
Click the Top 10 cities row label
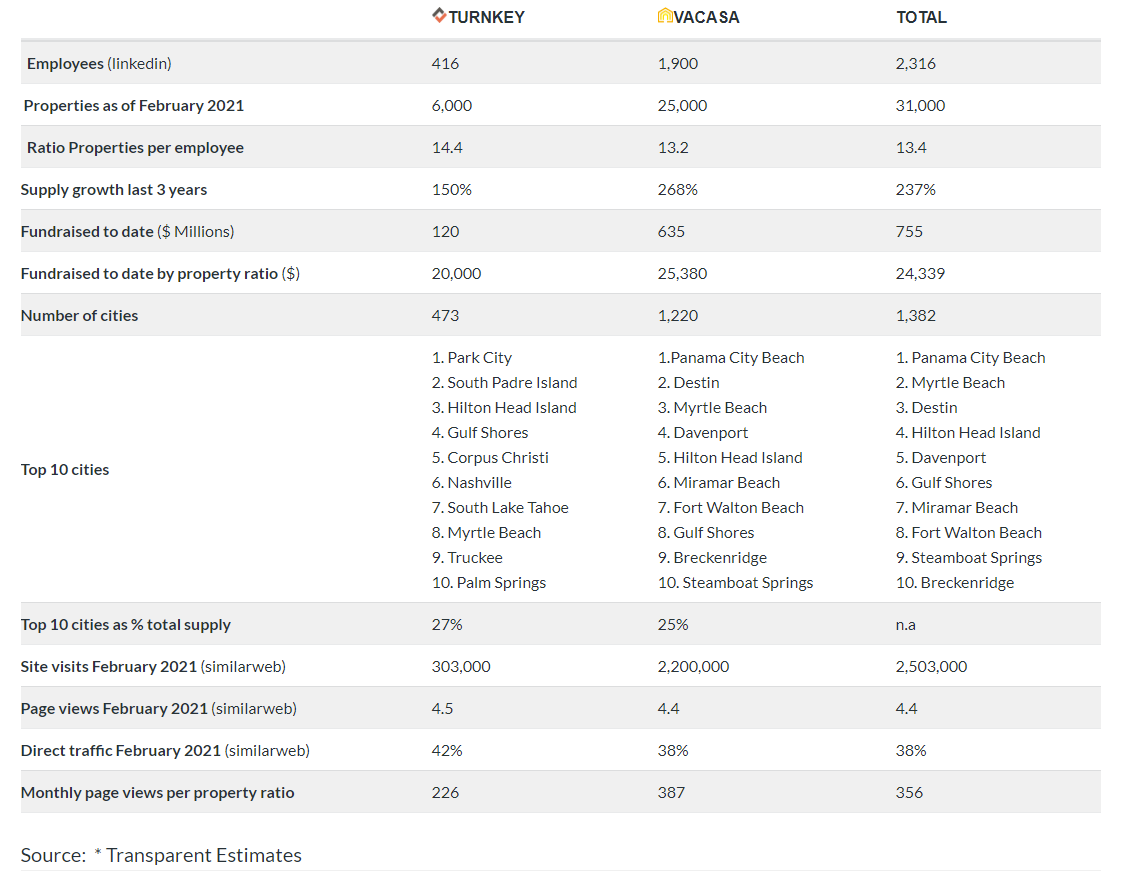pos(65,470)
